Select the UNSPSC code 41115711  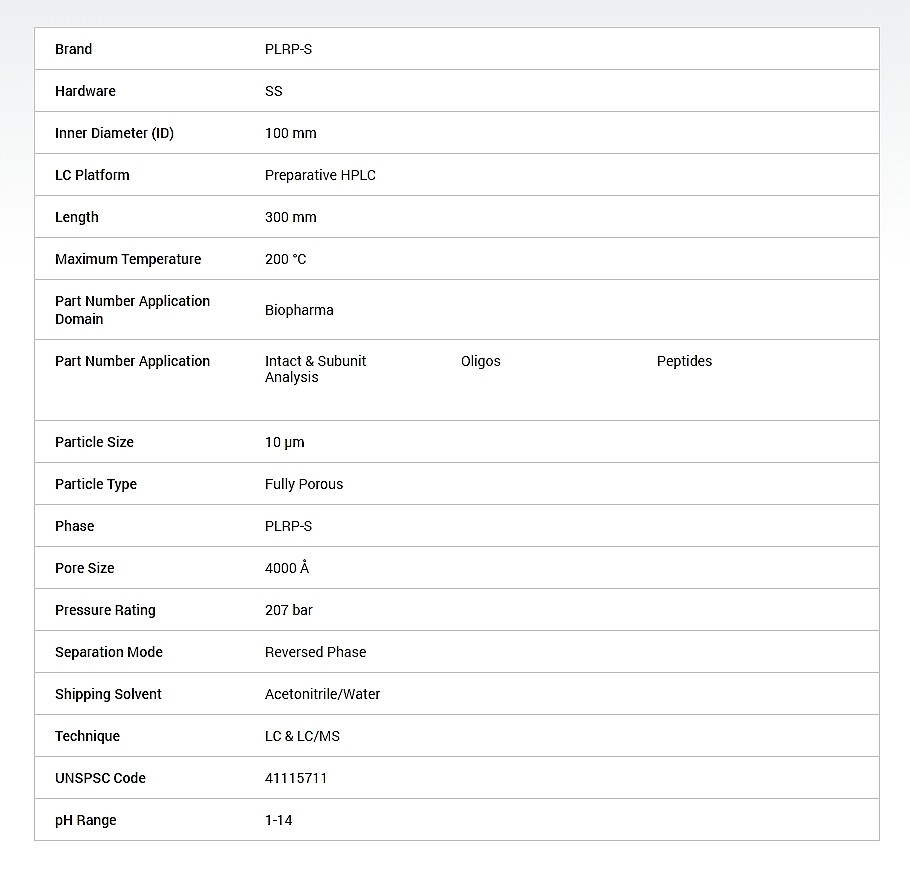tap(296, 778)
